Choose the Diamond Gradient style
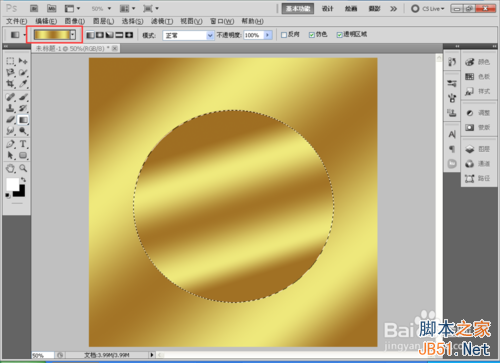The image size is (500, 363). click(129, 35)
